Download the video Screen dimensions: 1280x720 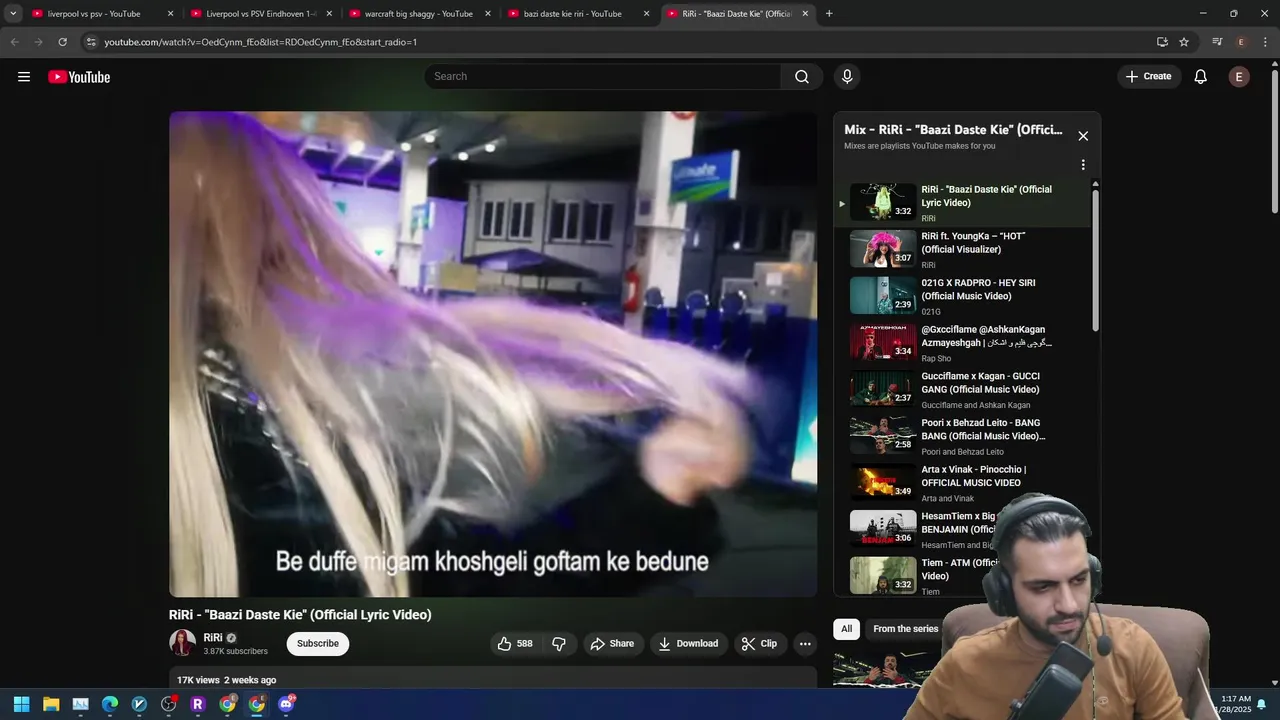coord(688,644)
